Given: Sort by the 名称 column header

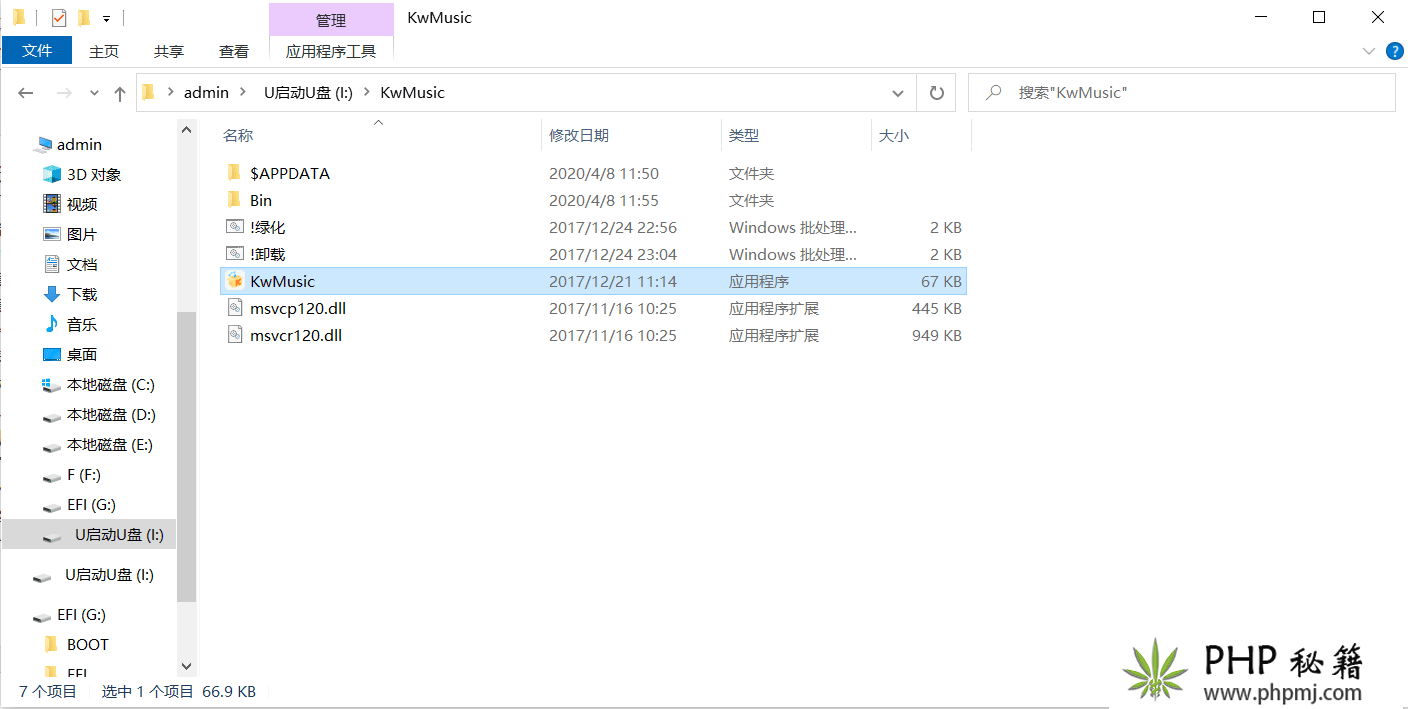Looking at the screenshot, I should point(238,135).
